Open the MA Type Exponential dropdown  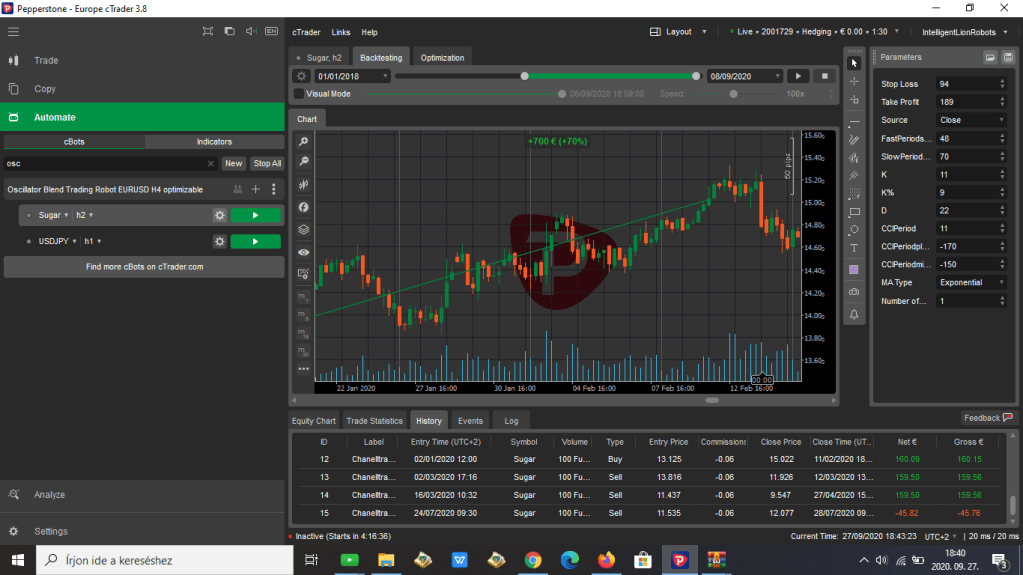[x=971, y=283]
